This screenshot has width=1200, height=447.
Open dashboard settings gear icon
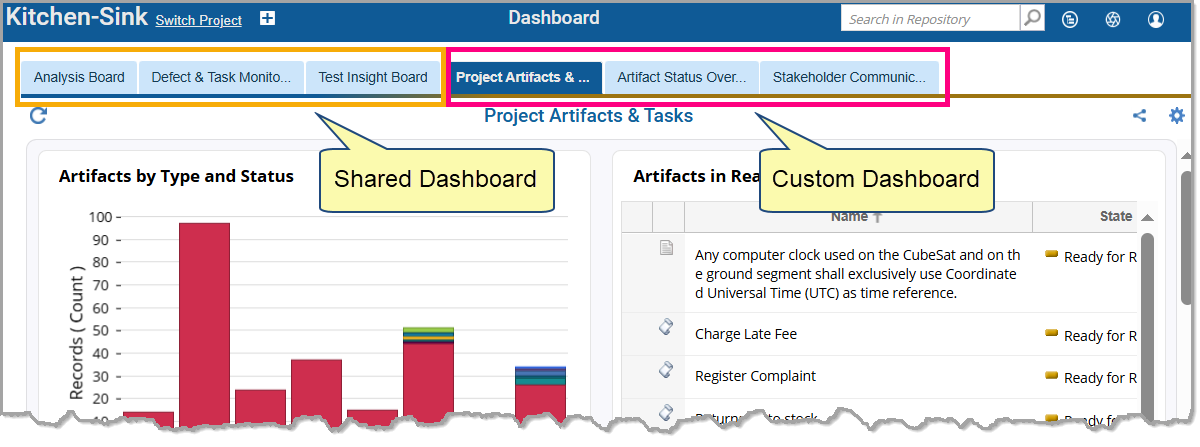(x=1177, y=116)
